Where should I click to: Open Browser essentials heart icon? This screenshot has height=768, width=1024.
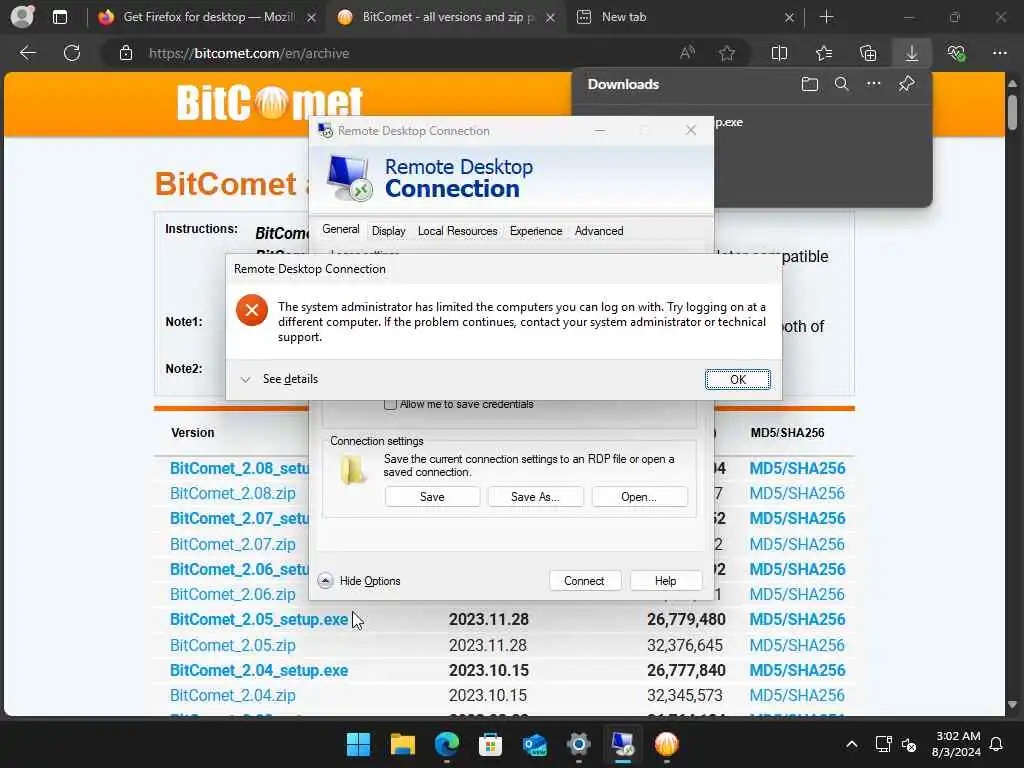[956, 53]
